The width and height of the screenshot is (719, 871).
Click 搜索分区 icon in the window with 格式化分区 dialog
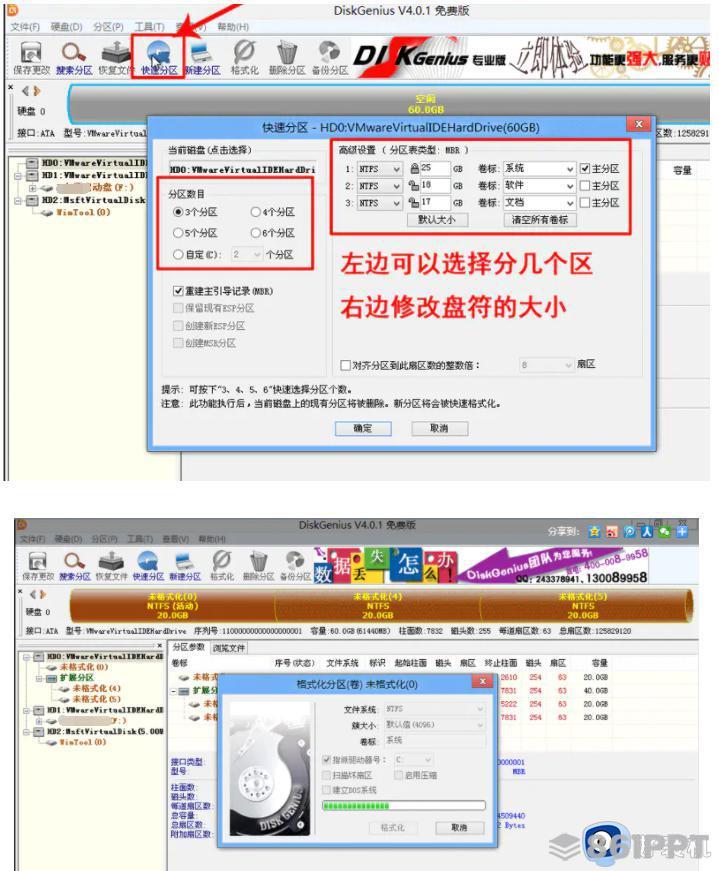[x=74, y=560]
